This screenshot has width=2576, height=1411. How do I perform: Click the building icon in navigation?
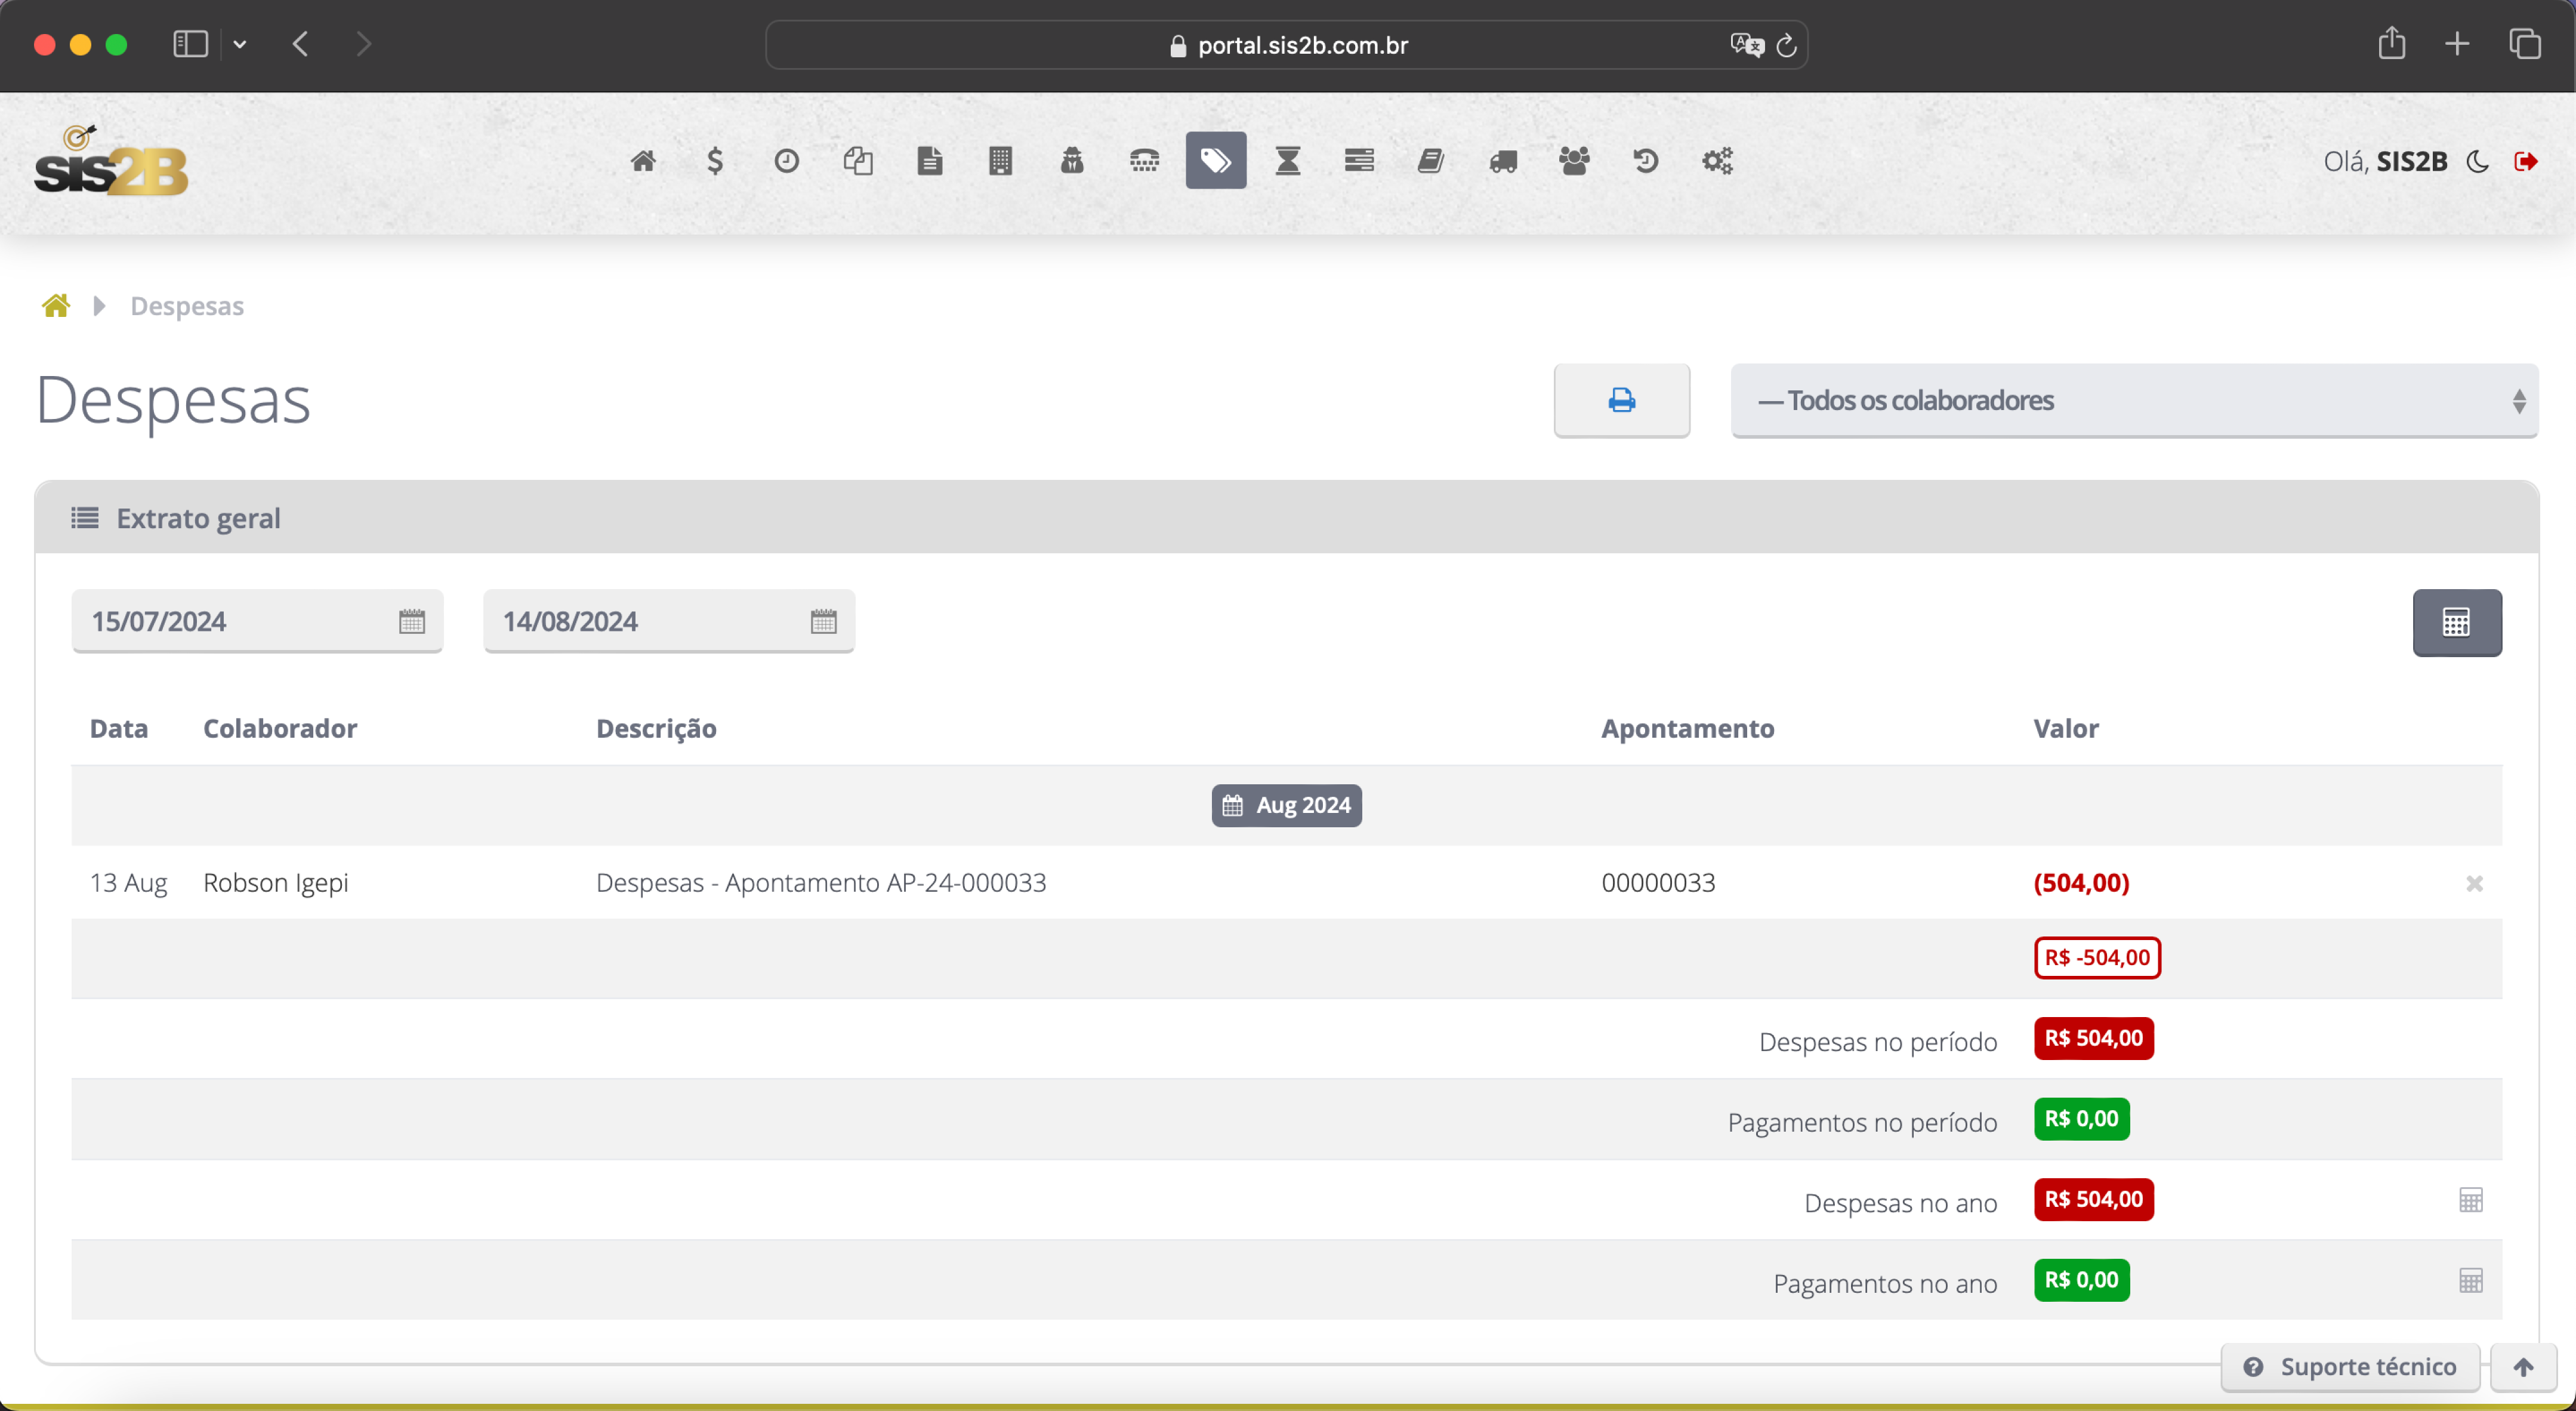pyautogui.click(x=1000, y=161)
